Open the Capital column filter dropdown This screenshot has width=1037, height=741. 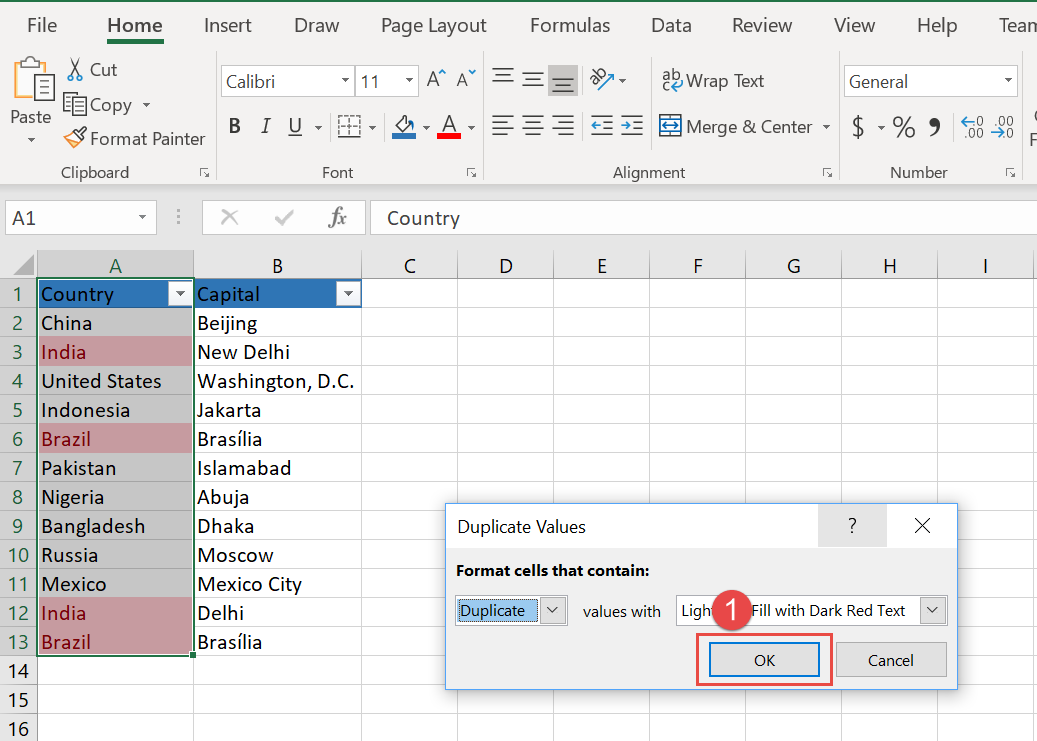(348, 293)
